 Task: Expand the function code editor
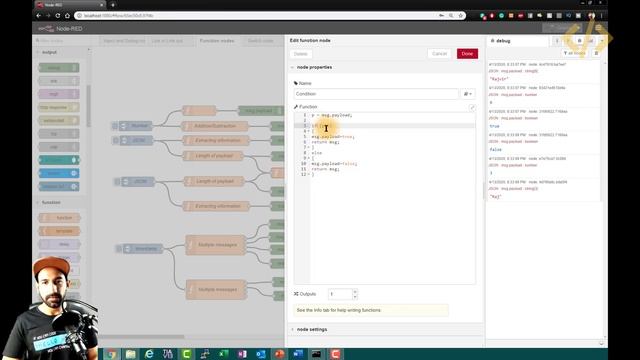472,107
